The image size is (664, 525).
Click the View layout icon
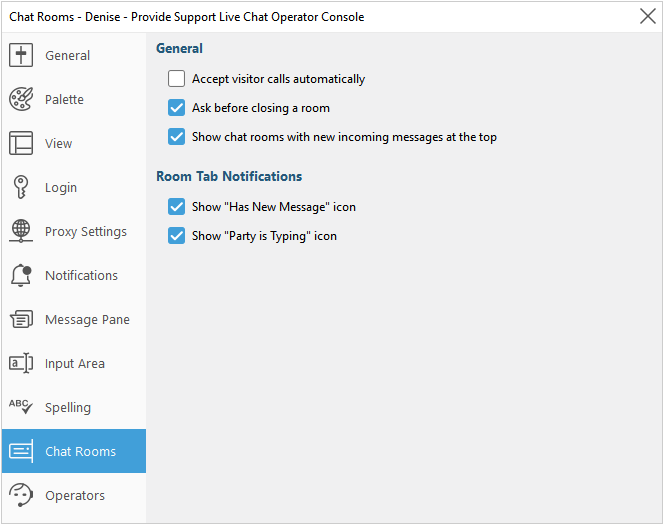[21, 143]
